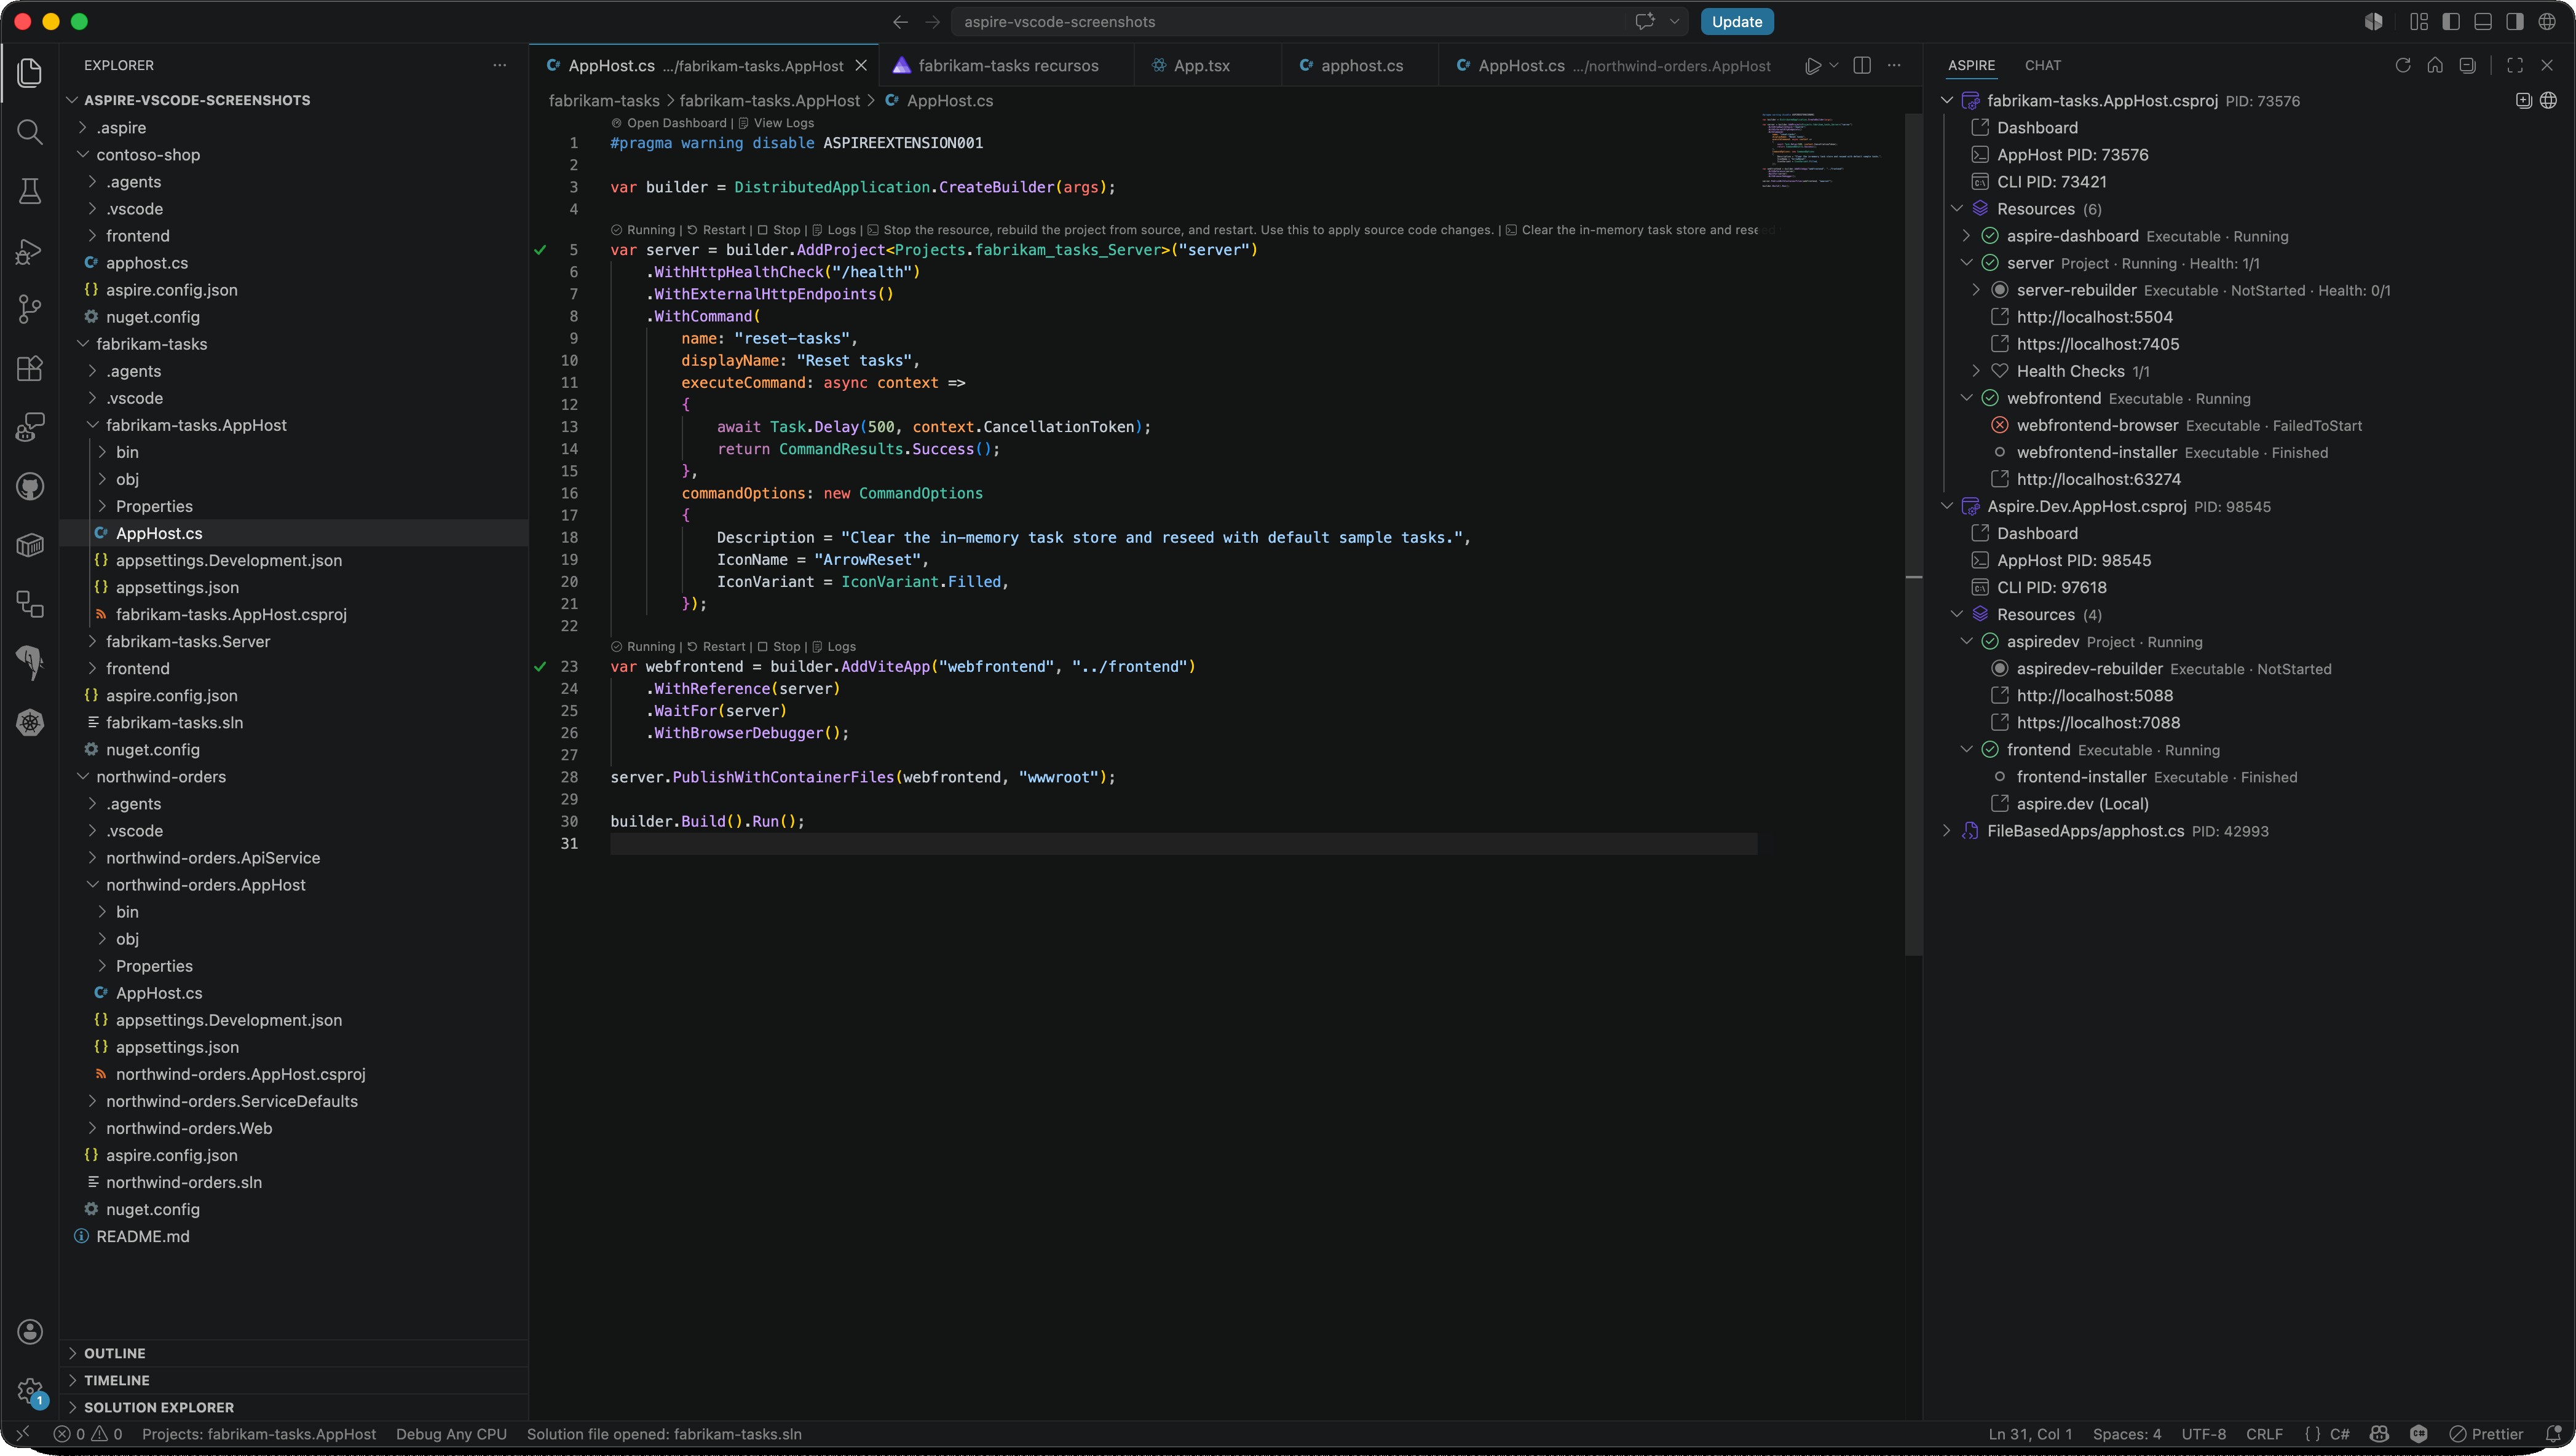
Task: Open http://localhost:5504 endpoint
Action: coord(2094,317)
